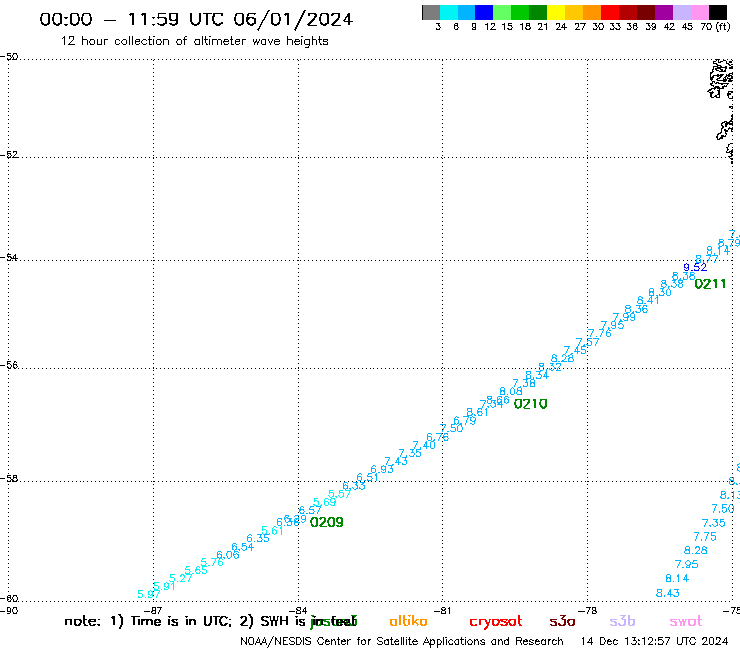Viewport: 740px width, 650px height.
Task: Click the light green 15 ft swatch
Action: (x=502, y=12)
